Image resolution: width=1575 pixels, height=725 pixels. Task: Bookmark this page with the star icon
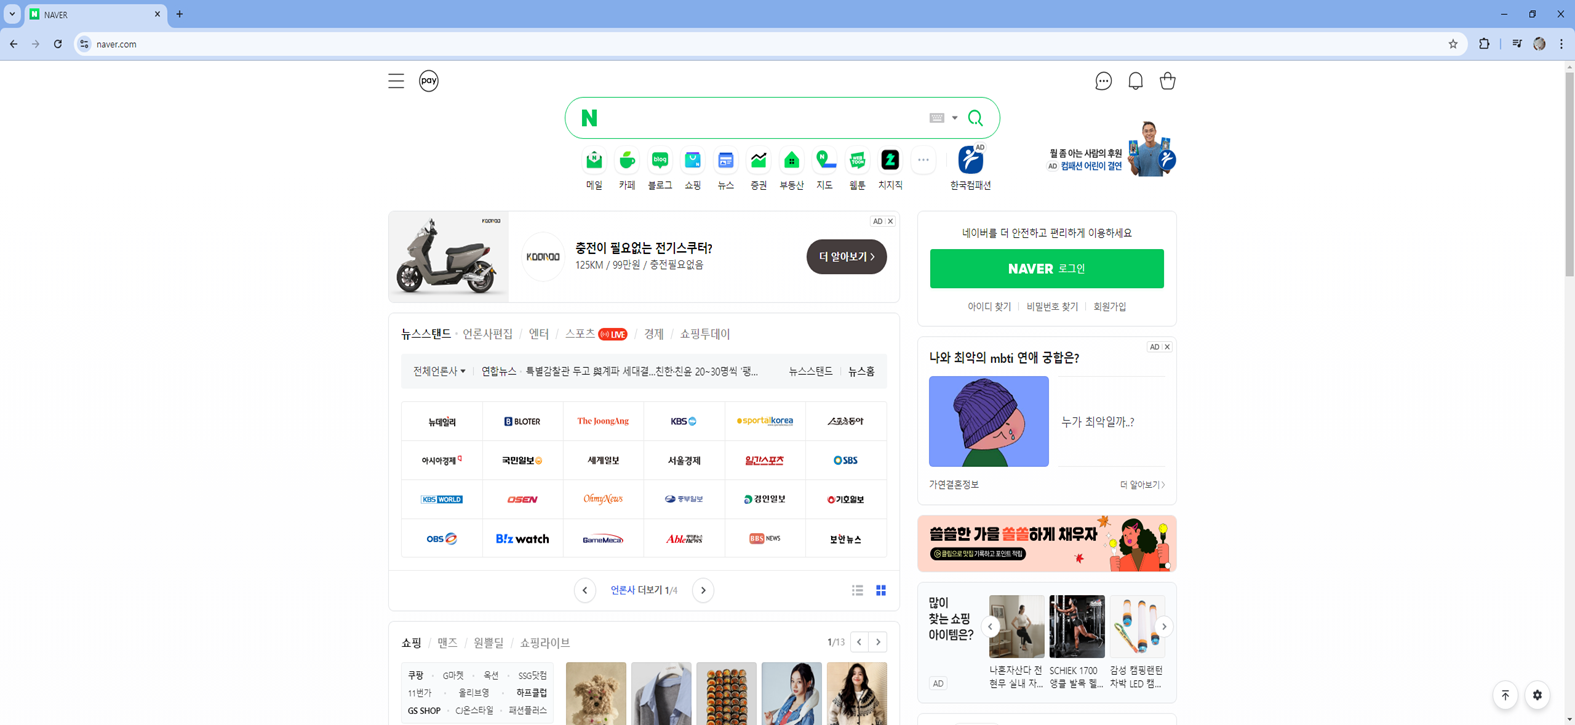click(1453, 44)
